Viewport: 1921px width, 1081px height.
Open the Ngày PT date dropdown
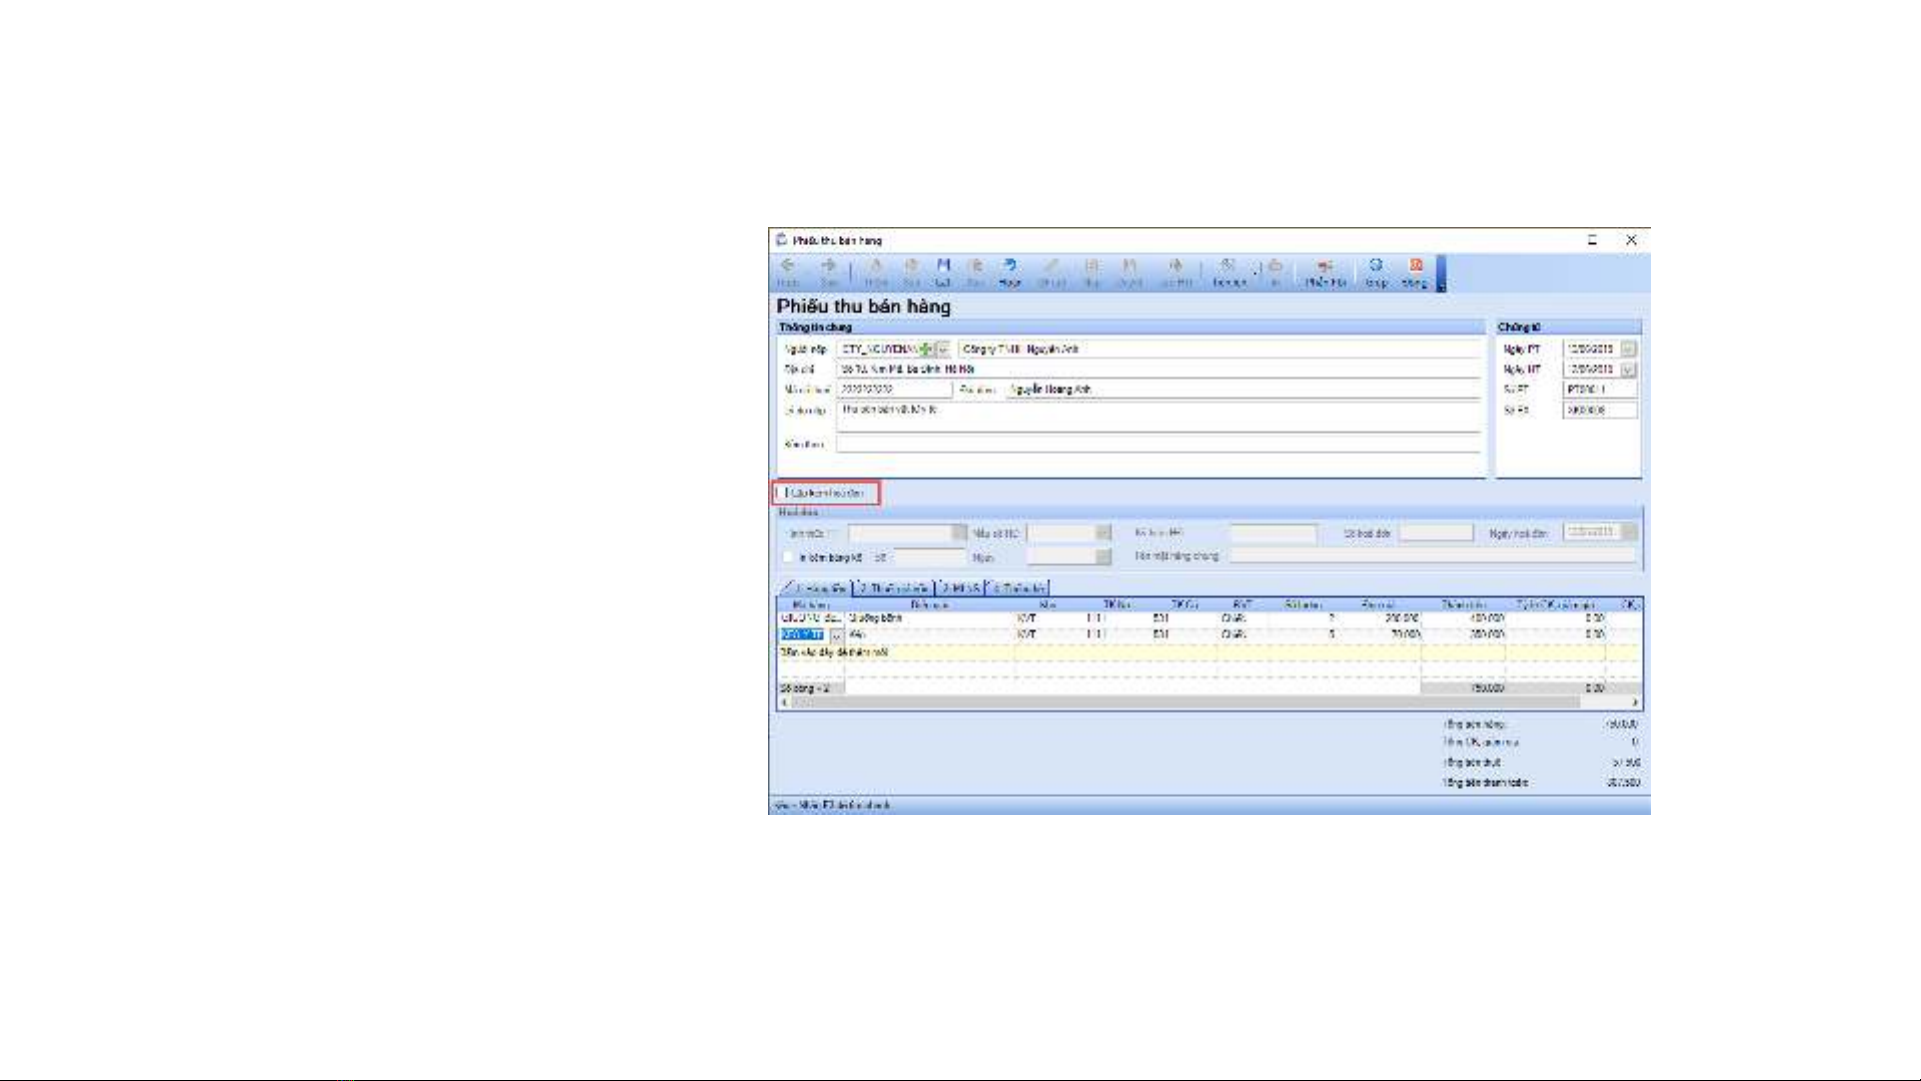1628,349
